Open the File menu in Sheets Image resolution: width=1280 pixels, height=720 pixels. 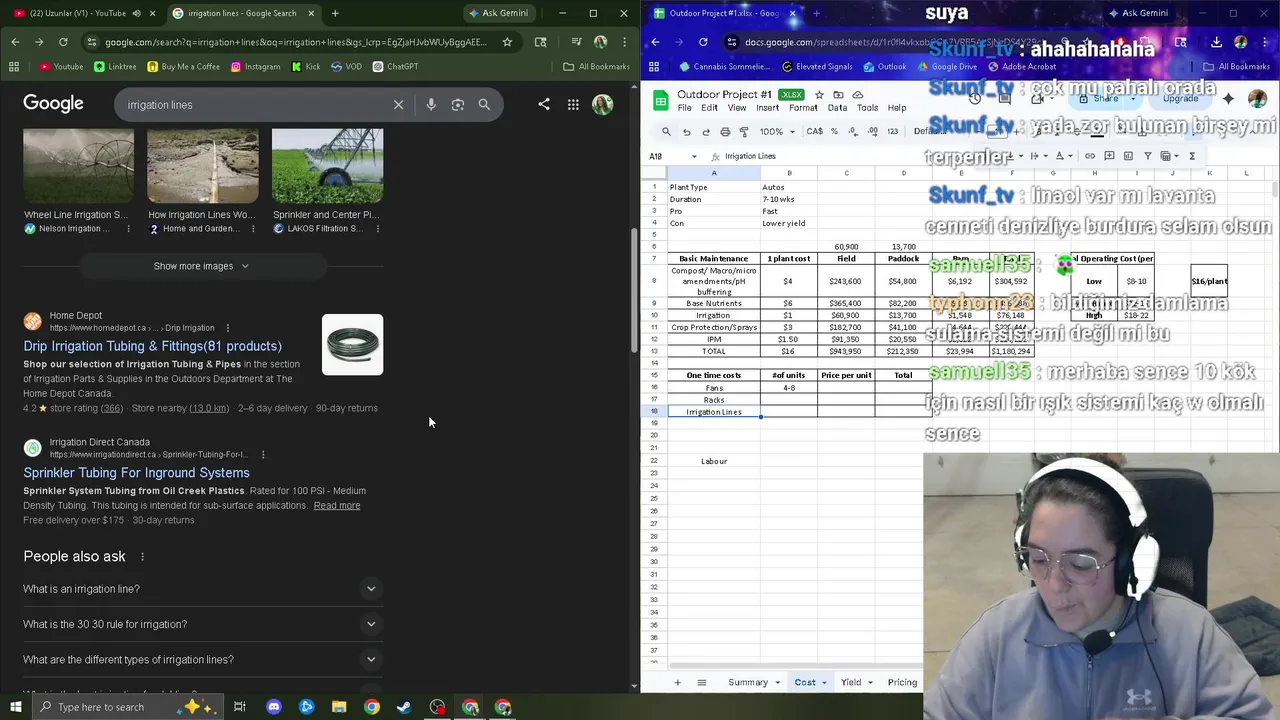685,108
